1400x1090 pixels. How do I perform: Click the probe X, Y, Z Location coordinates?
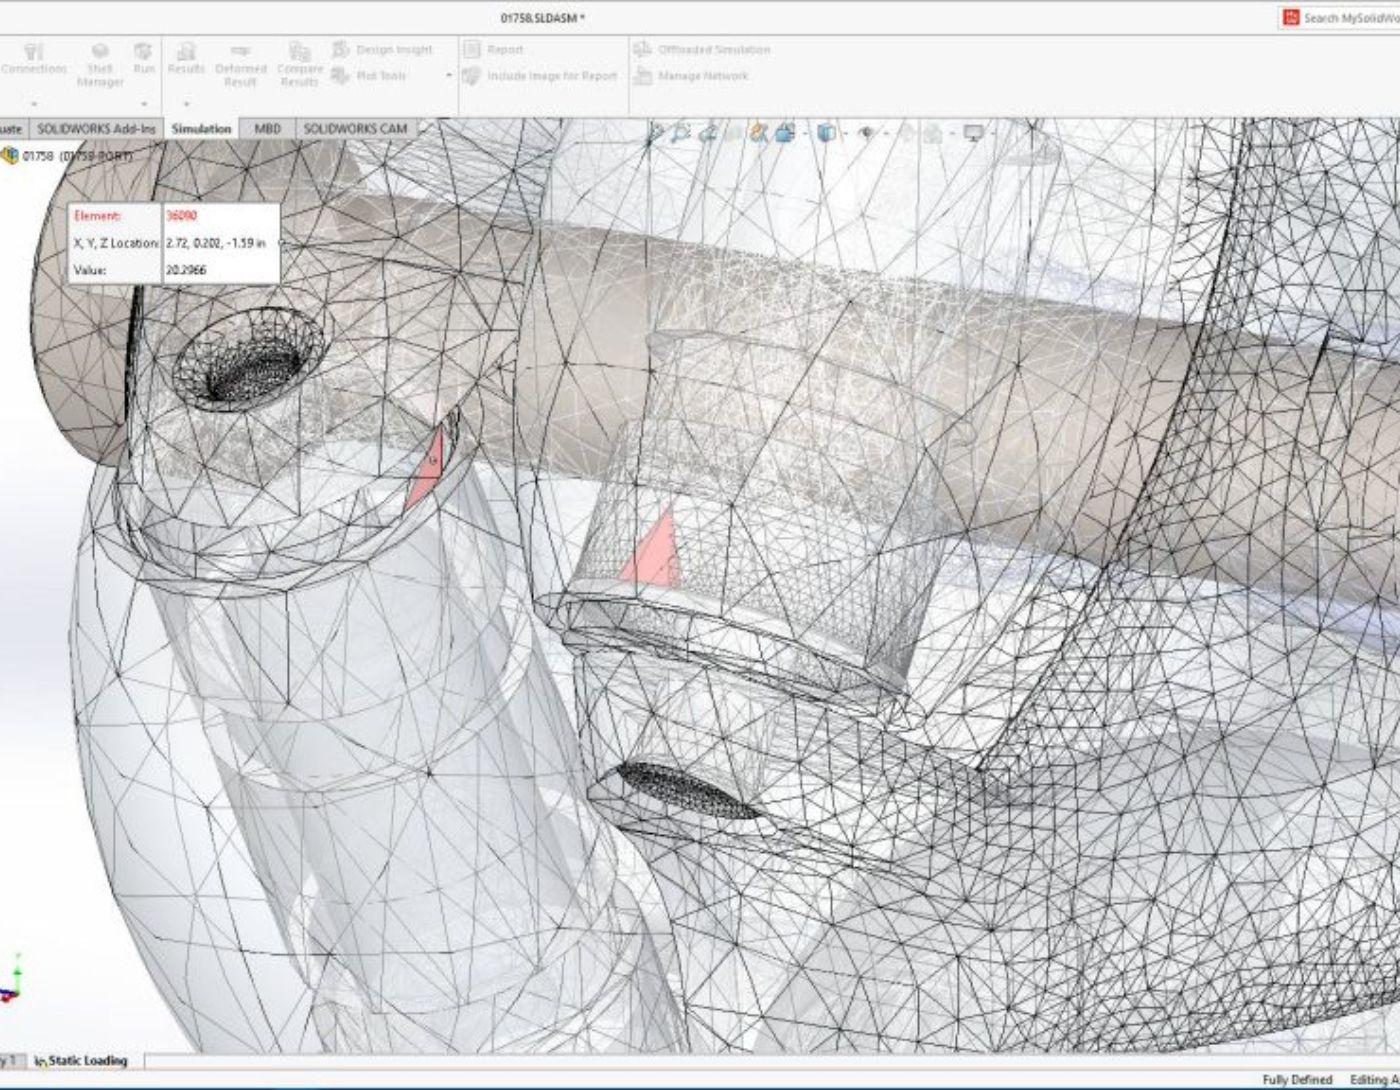216,243
